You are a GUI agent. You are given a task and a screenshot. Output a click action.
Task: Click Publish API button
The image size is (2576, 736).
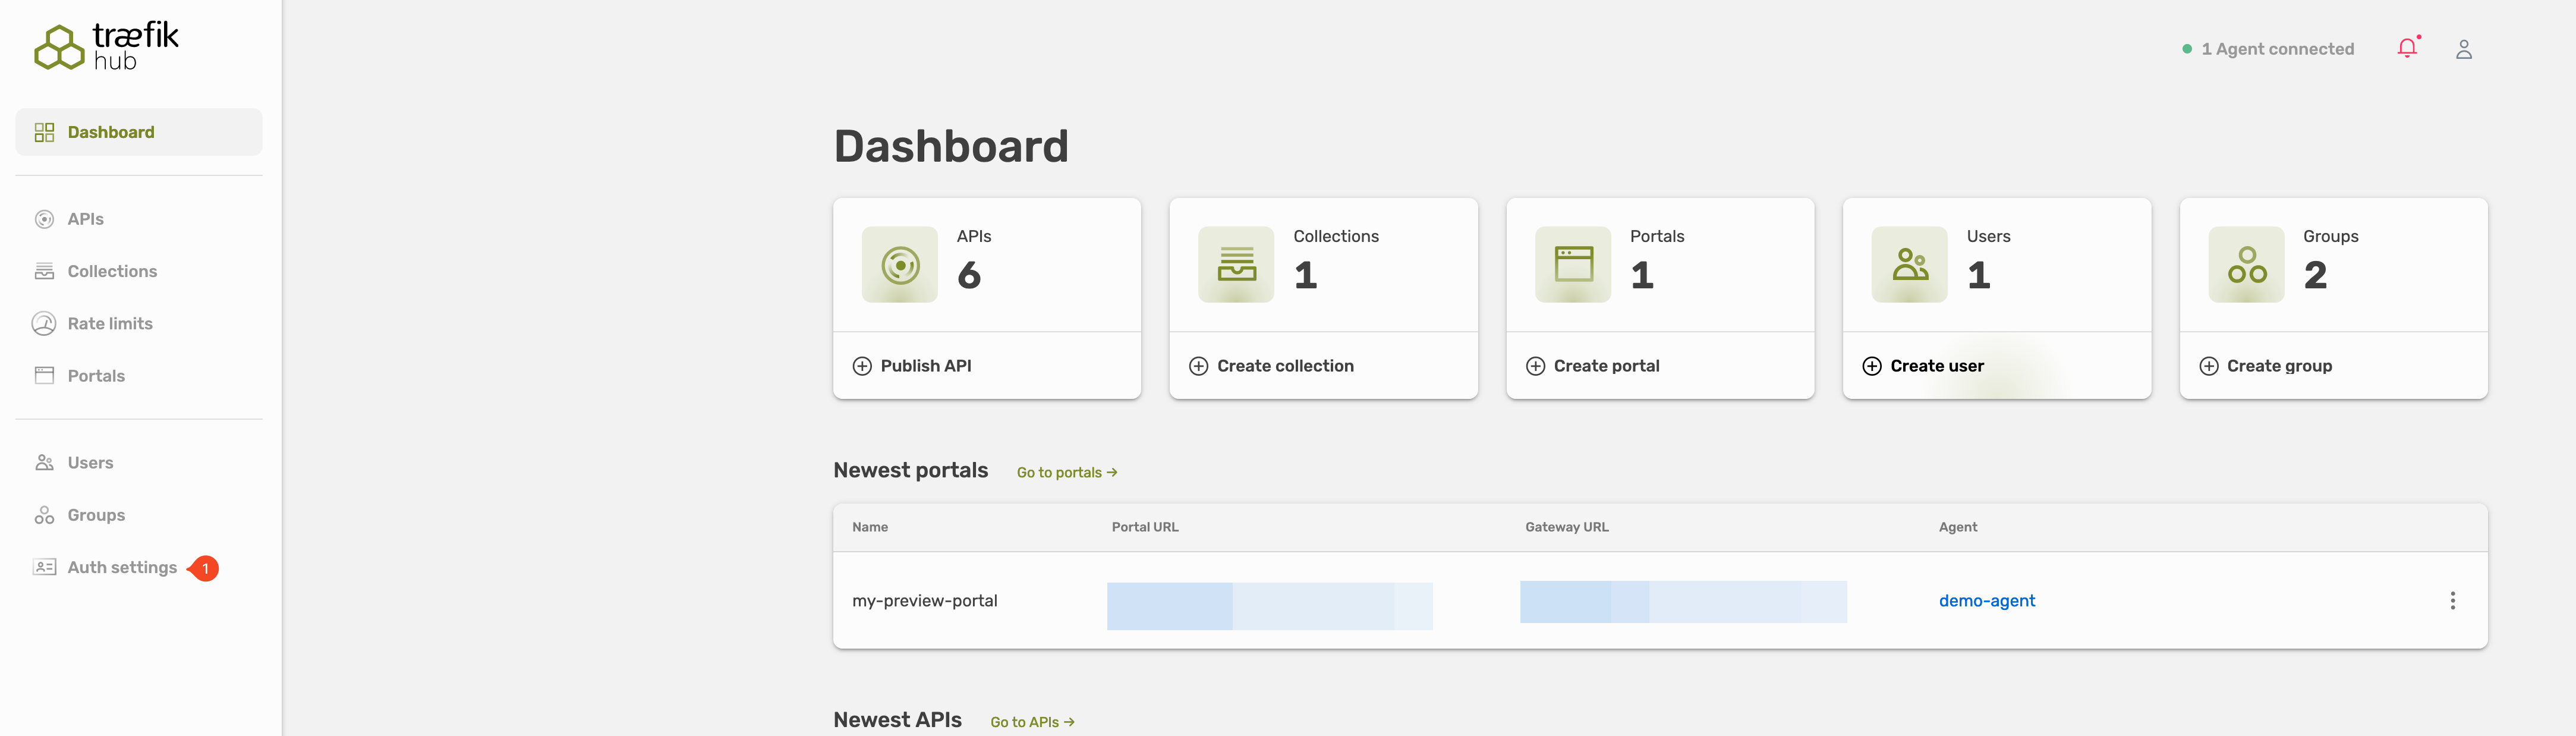coord(912,366)
